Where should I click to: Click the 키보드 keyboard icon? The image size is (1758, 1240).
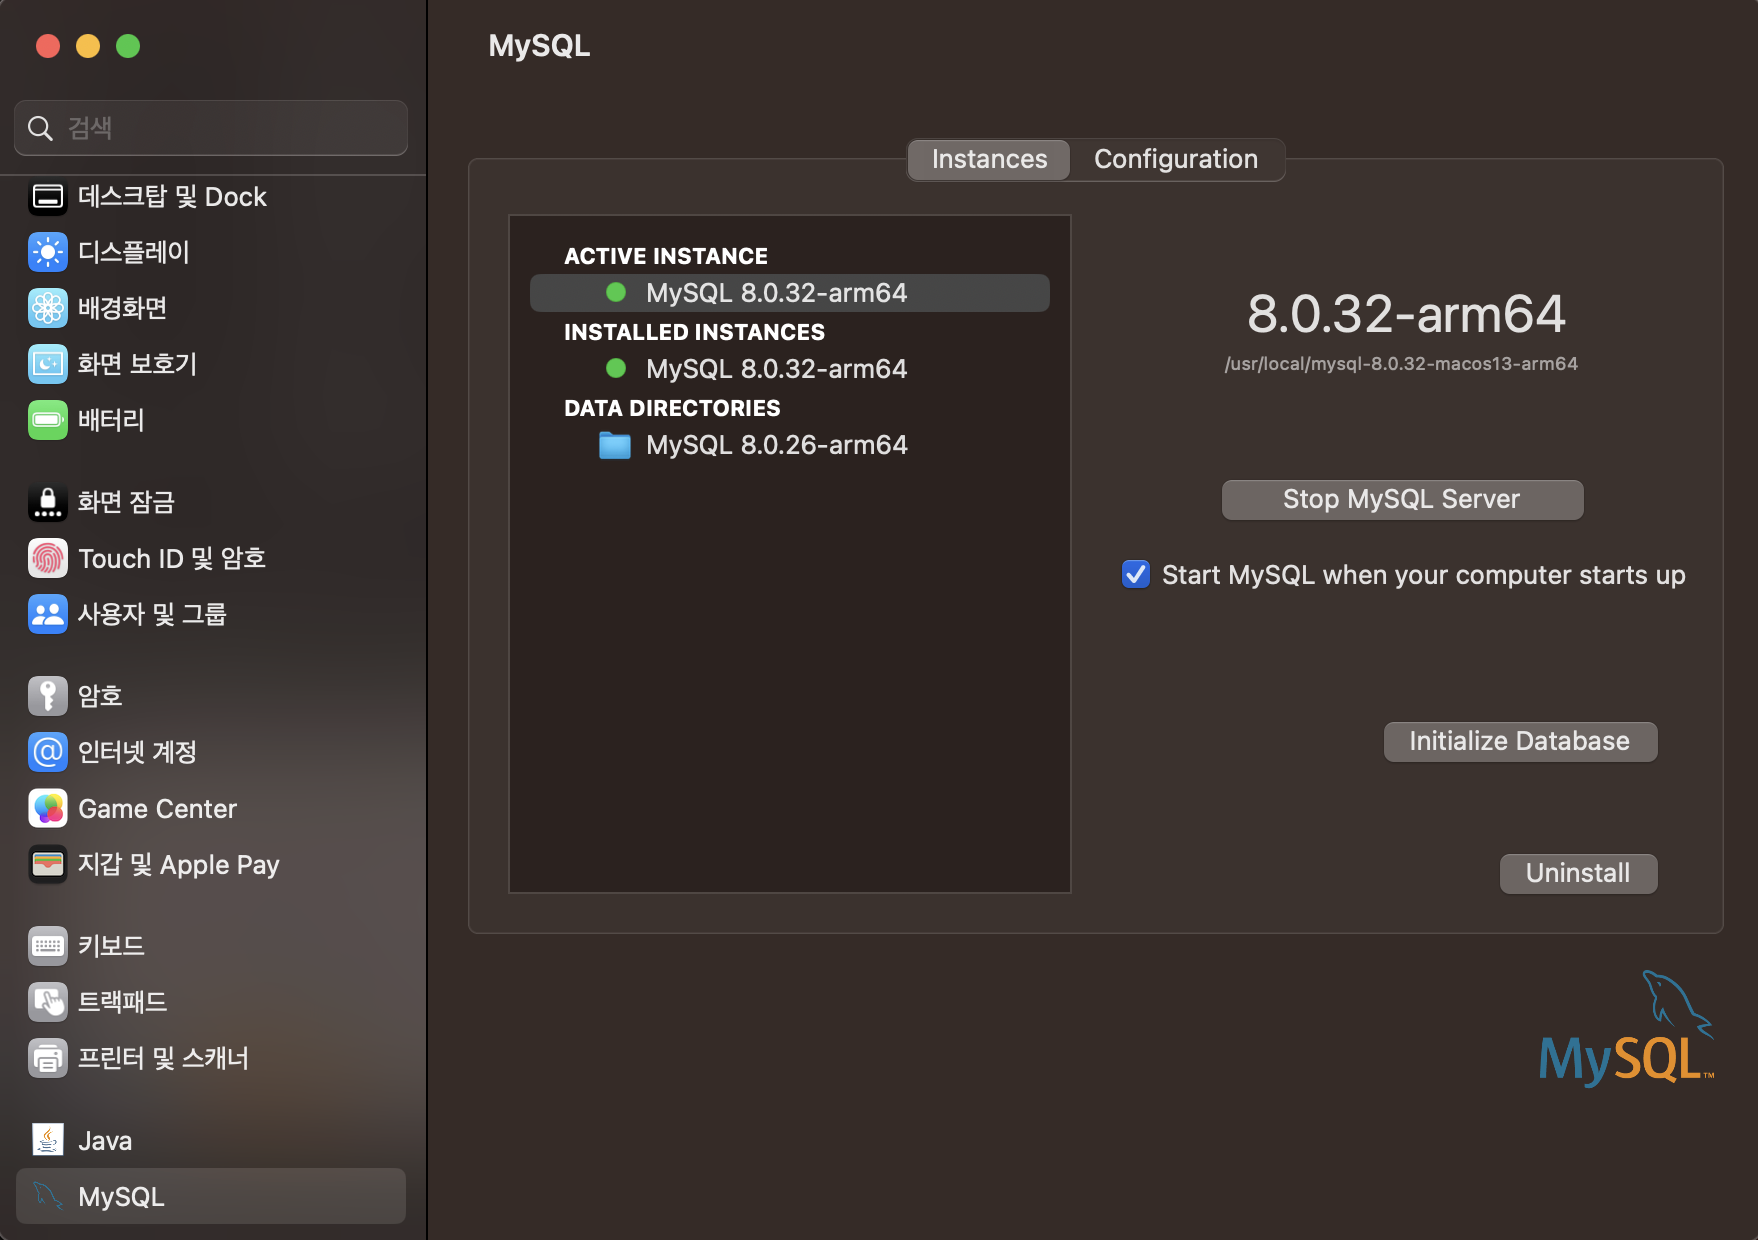[48, 946]
